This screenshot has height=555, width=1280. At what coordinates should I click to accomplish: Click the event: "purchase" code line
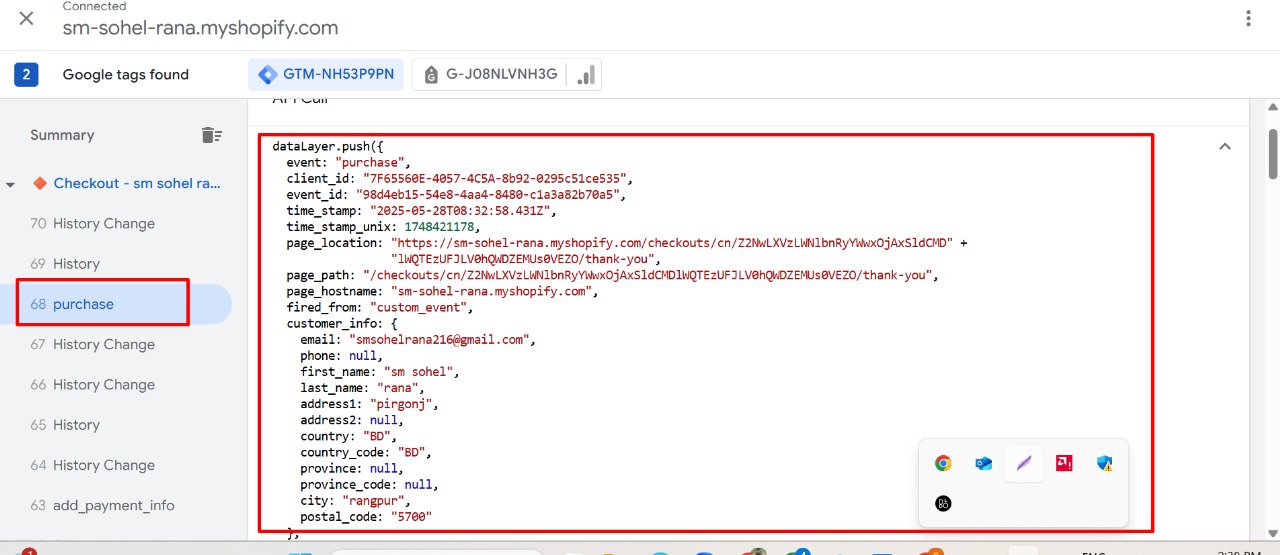(x=349, y=162)
